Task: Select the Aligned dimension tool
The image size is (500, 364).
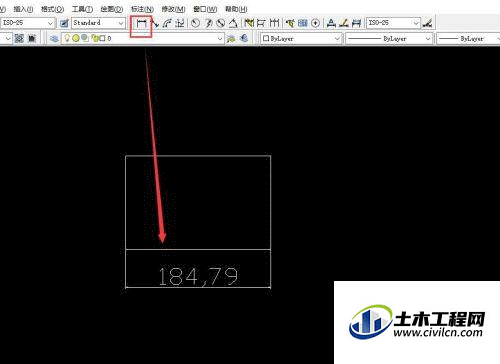Action: tap(155, 23)
